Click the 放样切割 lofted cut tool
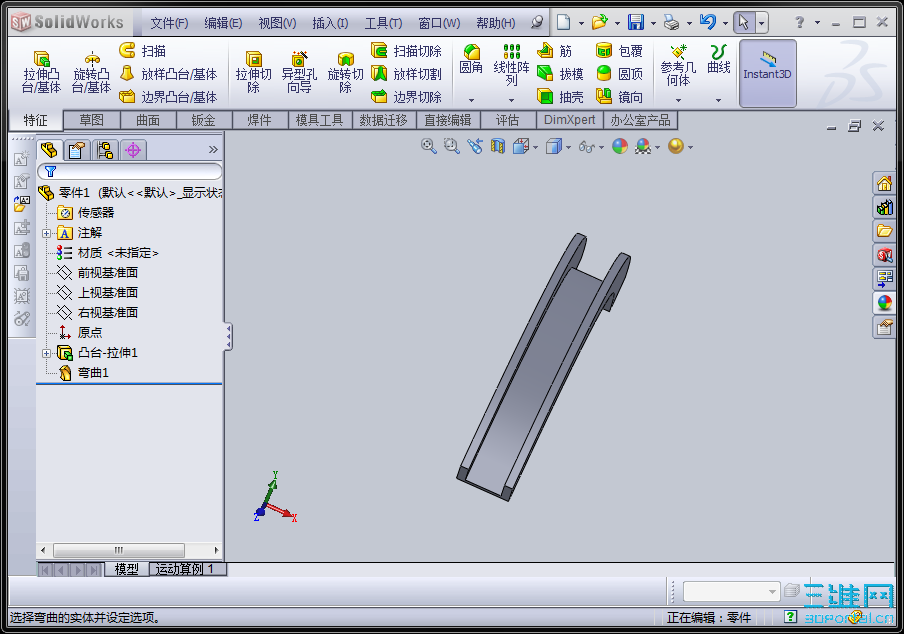904x634 pixels. coord(406,74)
